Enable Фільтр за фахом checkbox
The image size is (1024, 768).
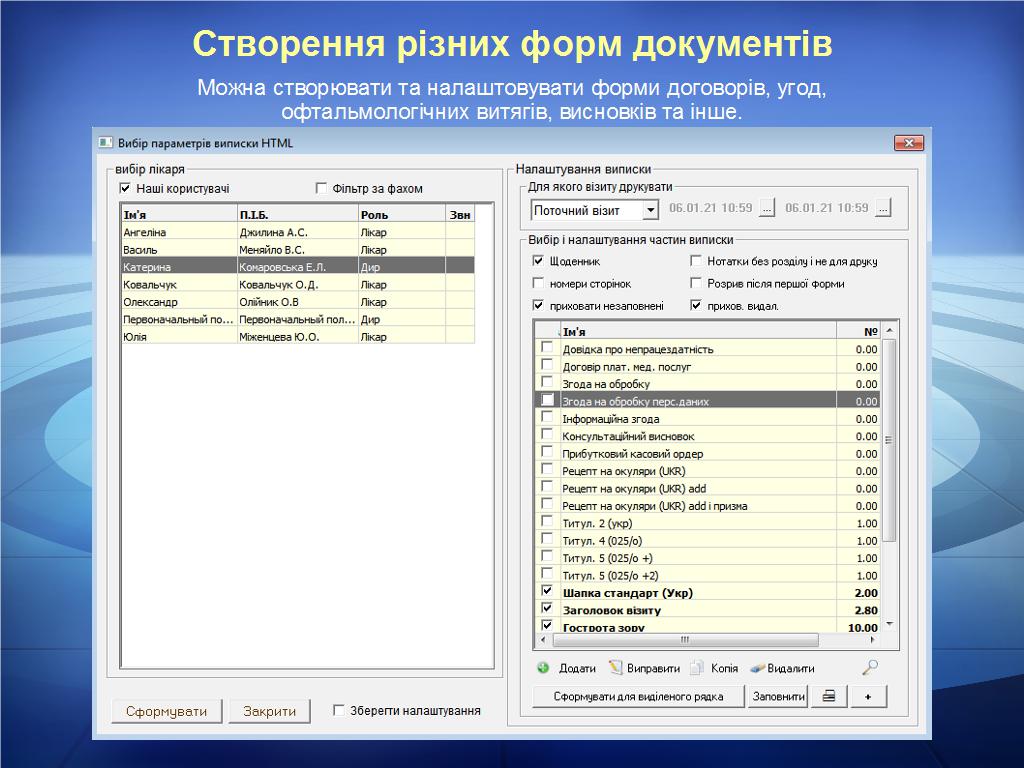coord(322,188)
